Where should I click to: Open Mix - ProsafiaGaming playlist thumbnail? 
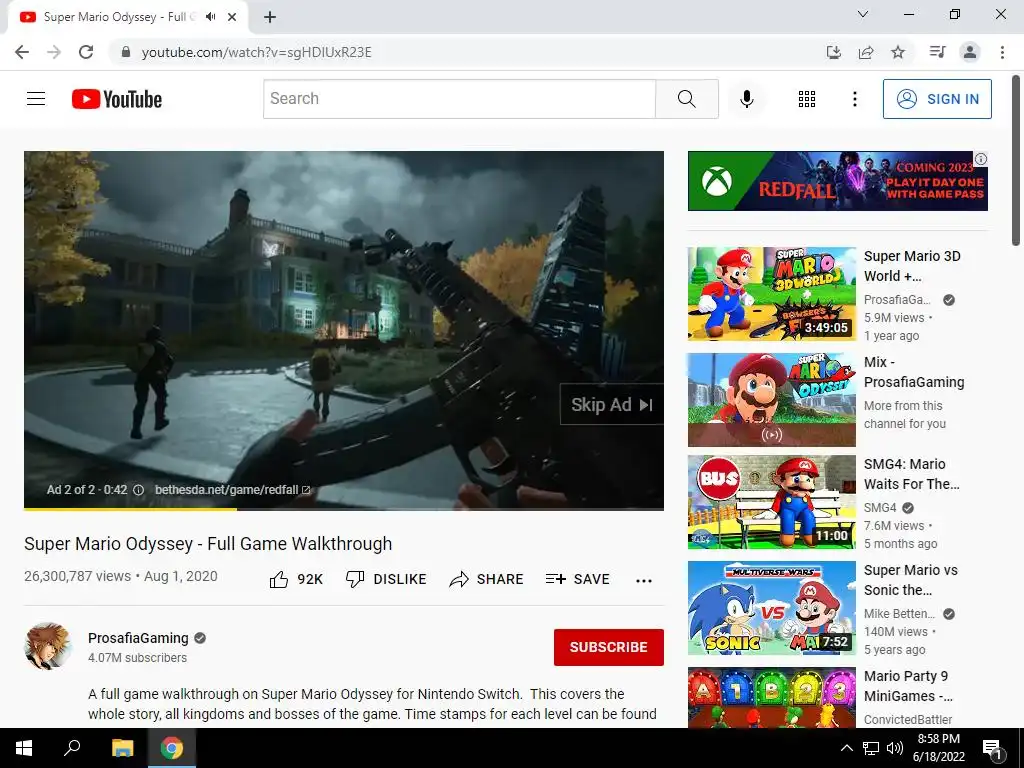coord(771,400)
